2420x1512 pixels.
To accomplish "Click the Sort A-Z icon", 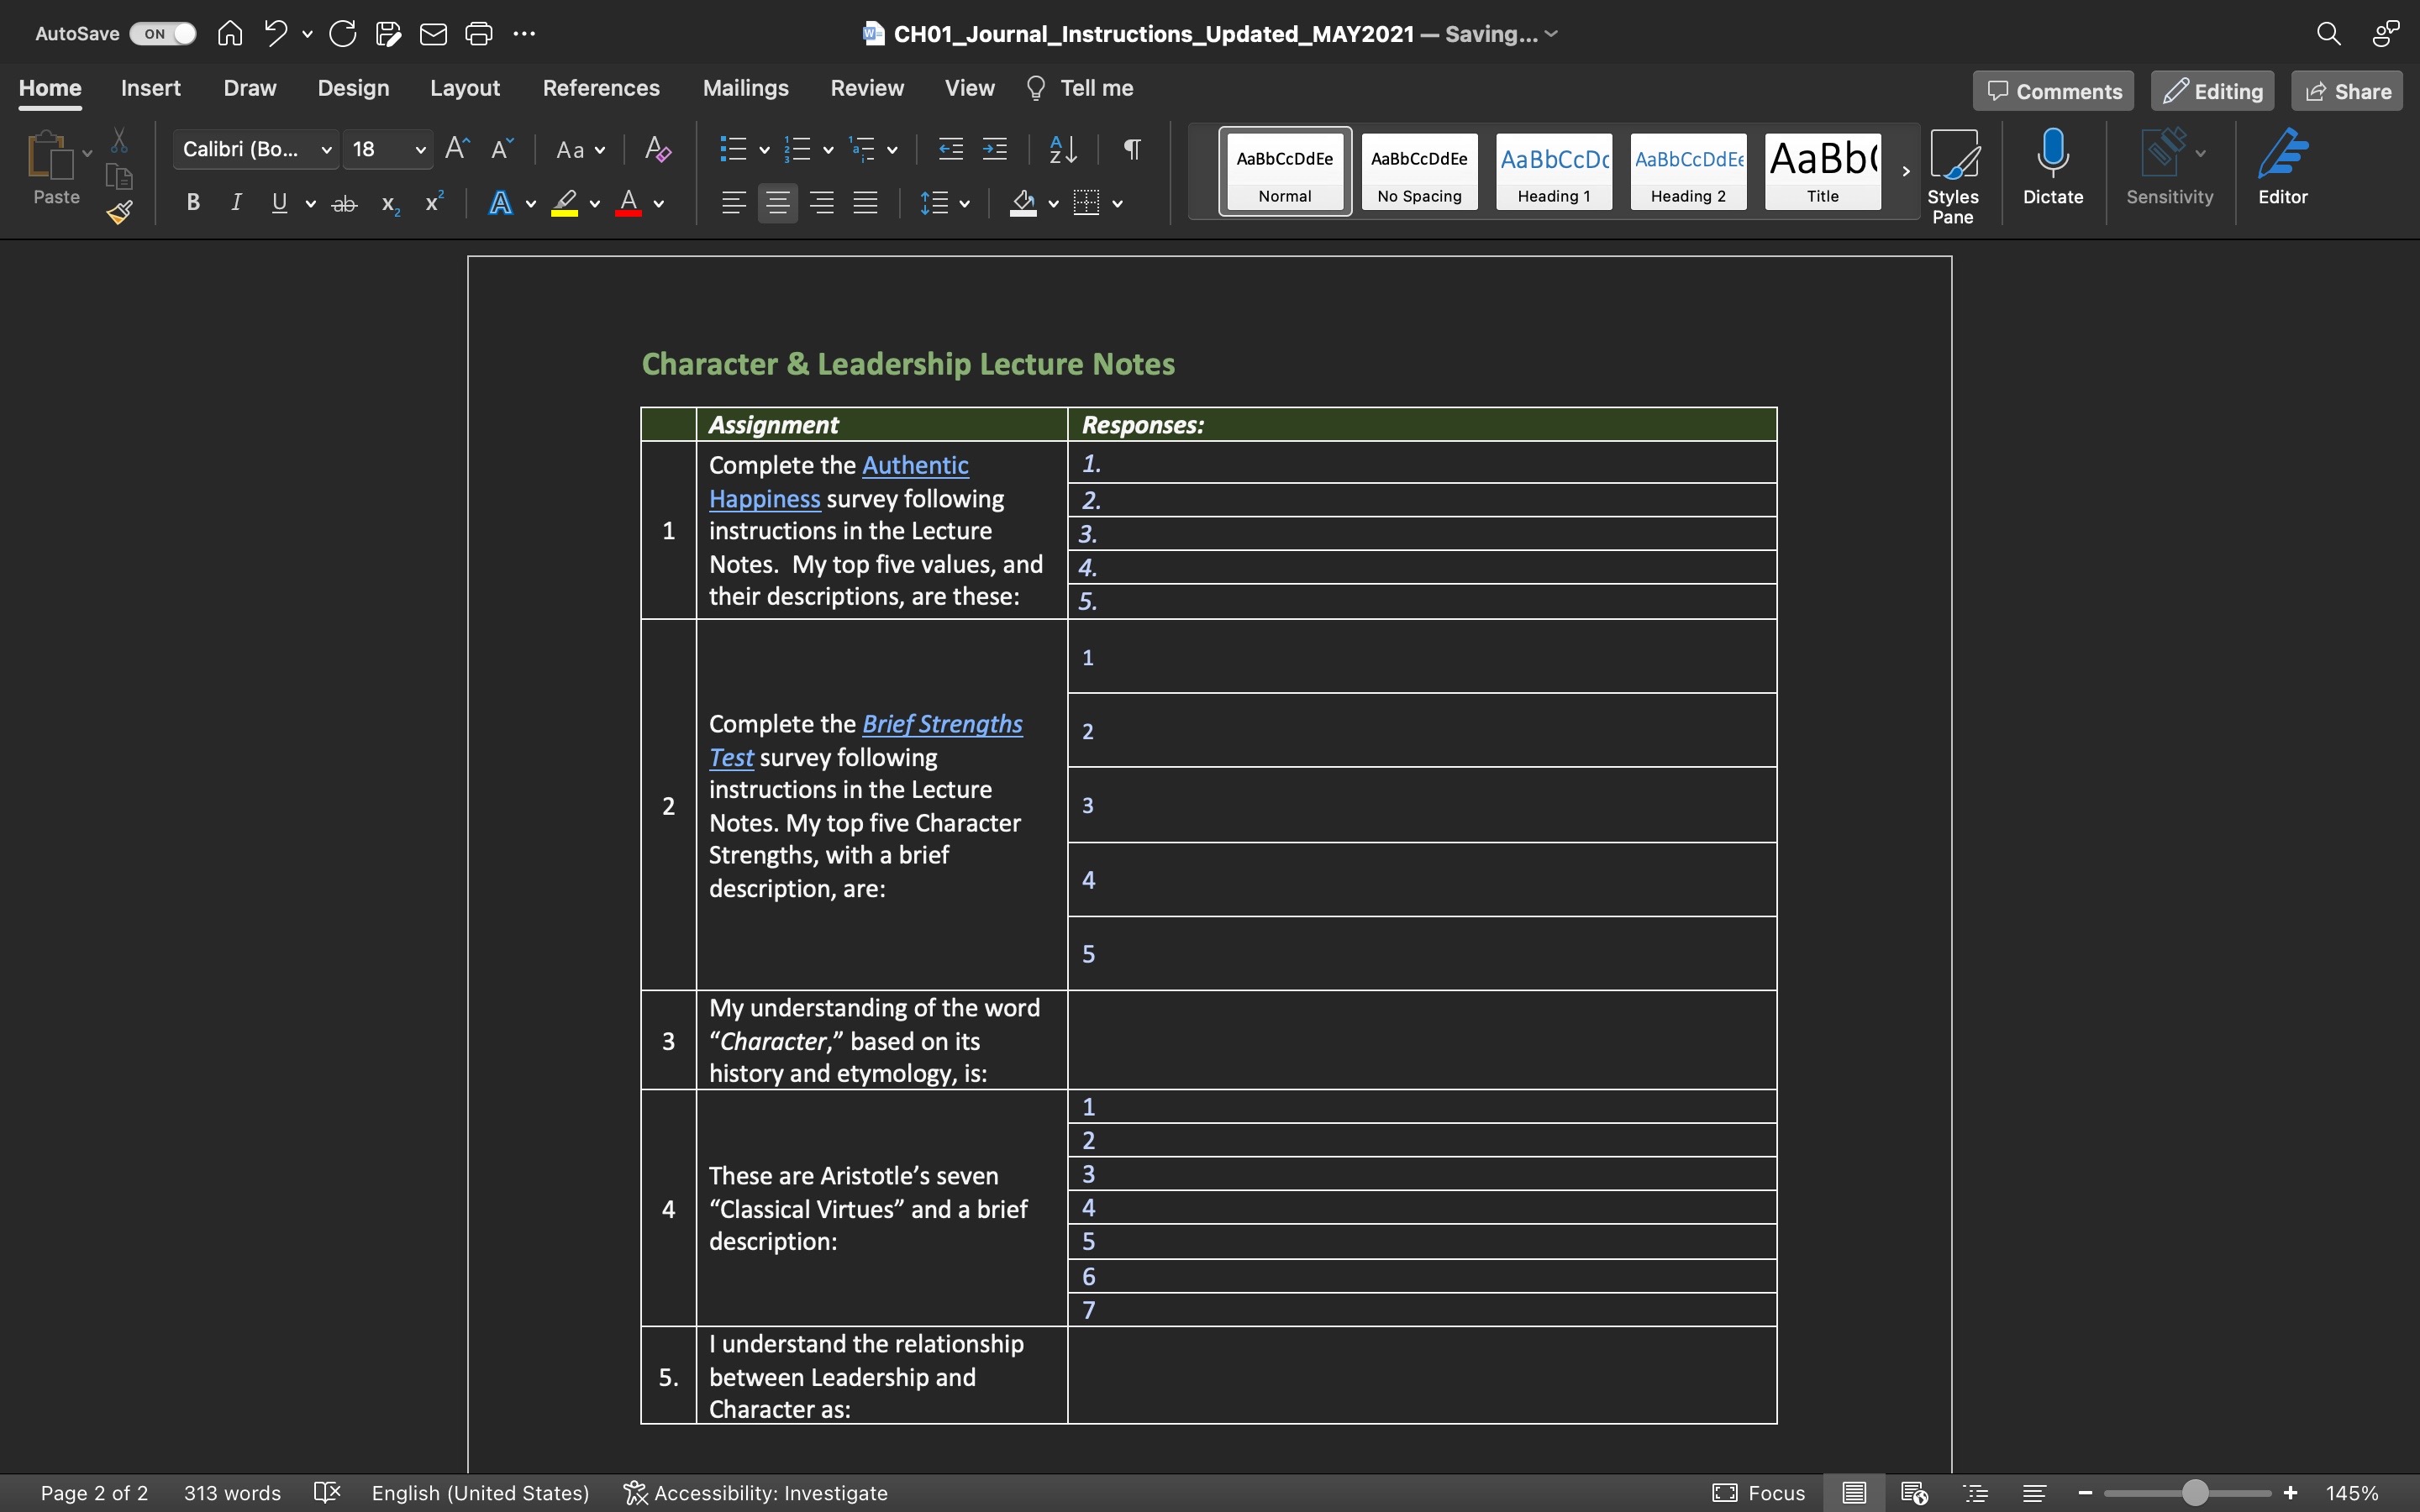I will click(x=1063, y=150).
